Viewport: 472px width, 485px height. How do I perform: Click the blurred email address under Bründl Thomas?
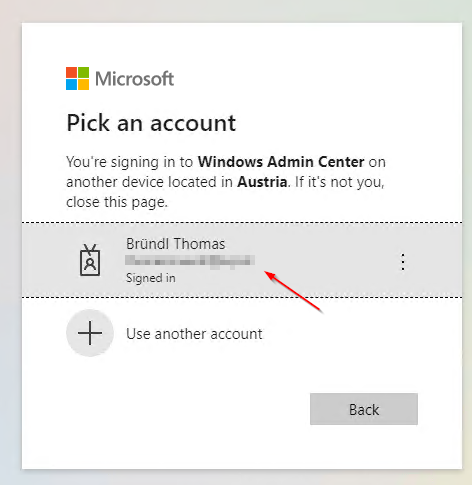point(190,260)
